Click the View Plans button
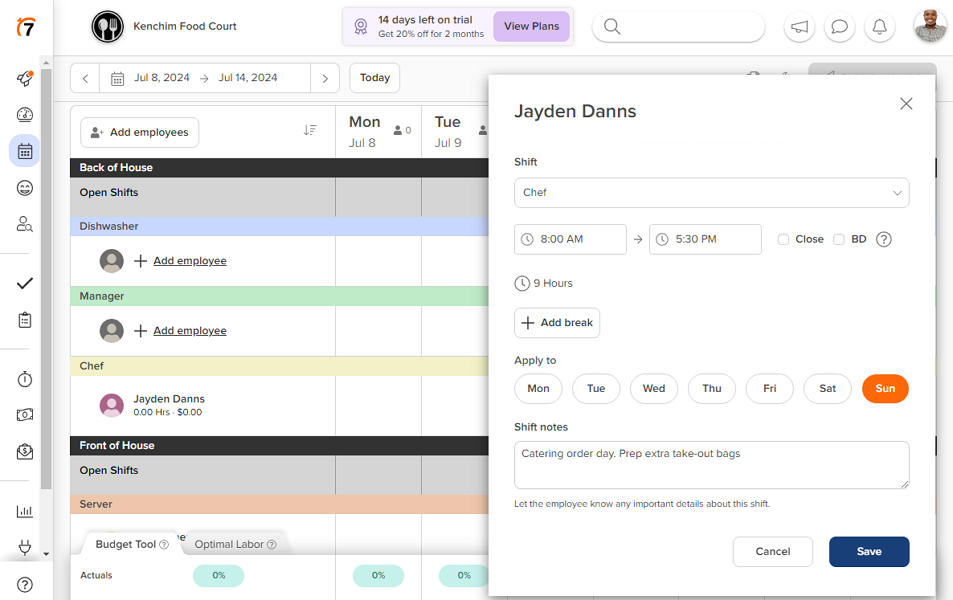Image resolution: width=953 pixels, height=600 pixels. coord(531,27)
